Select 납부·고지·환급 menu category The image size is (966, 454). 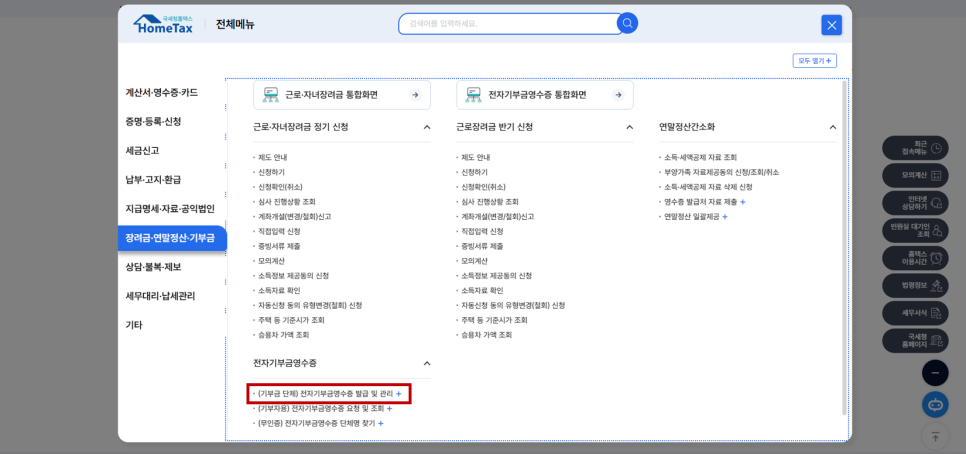[153, 180]
